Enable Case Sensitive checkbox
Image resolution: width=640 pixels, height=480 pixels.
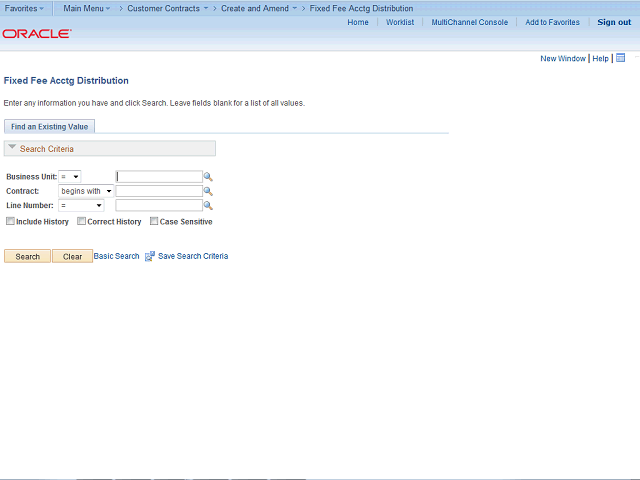154,221
